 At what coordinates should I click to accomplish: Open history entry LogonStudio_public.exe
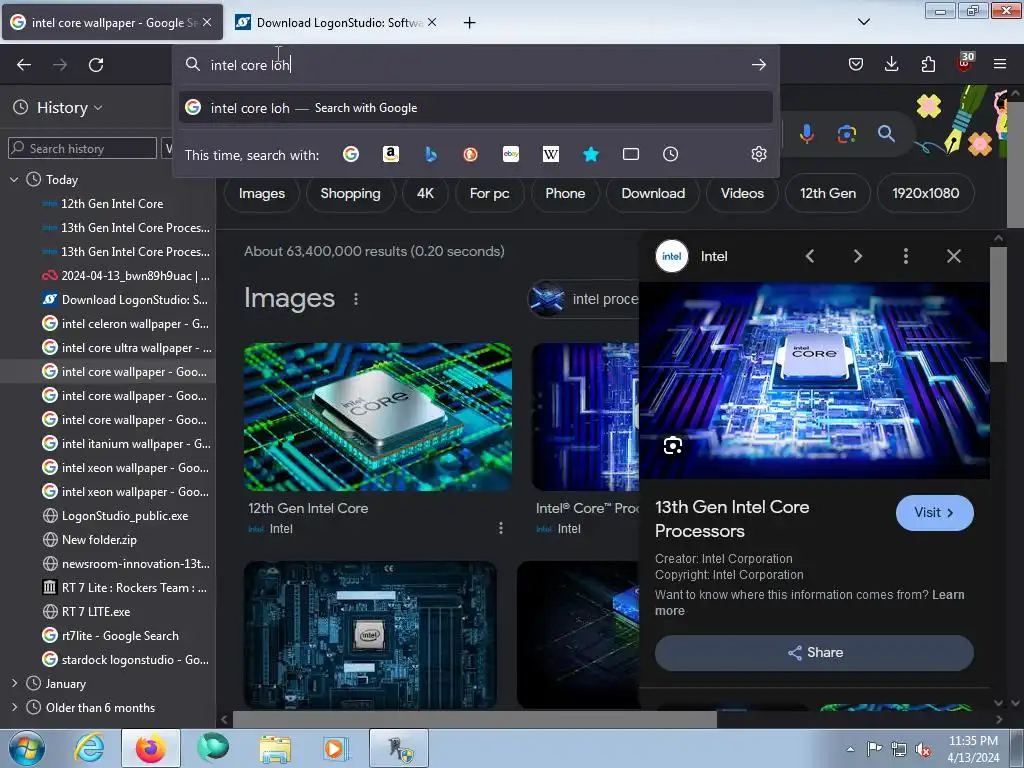click(x=115, y=515)
